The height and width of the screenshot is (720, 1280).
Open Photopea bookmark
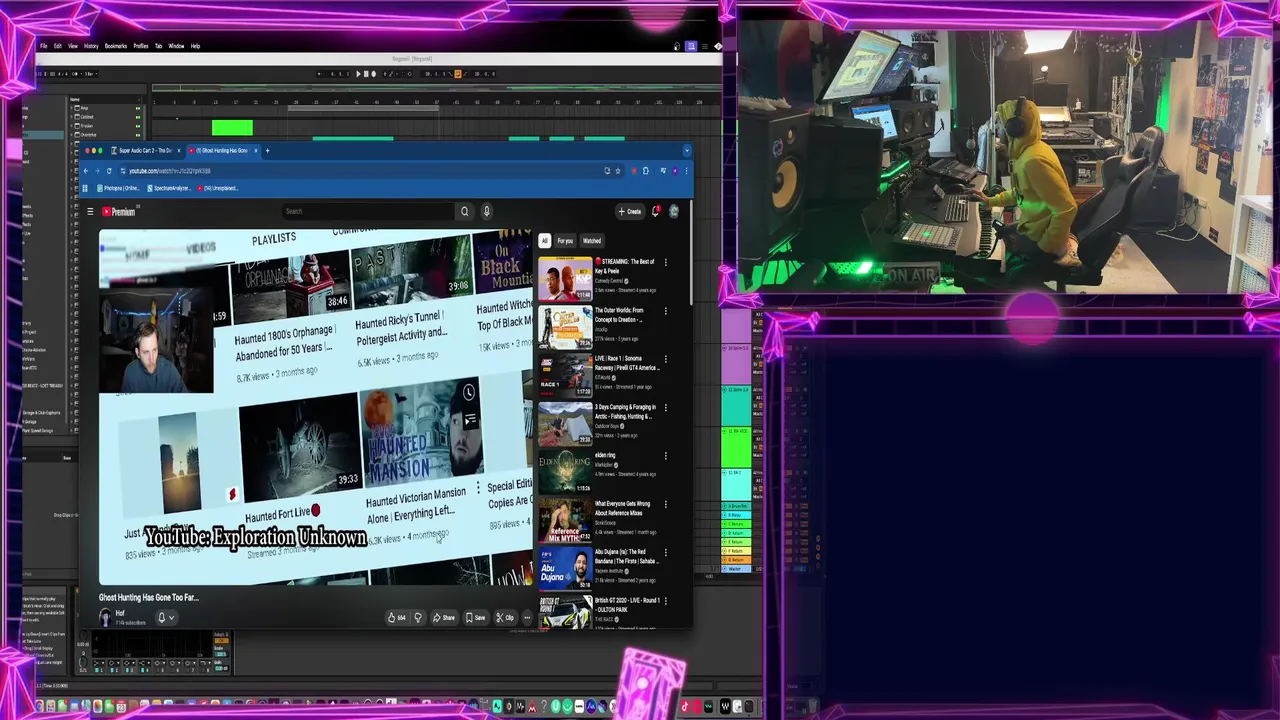pos(118,188)
